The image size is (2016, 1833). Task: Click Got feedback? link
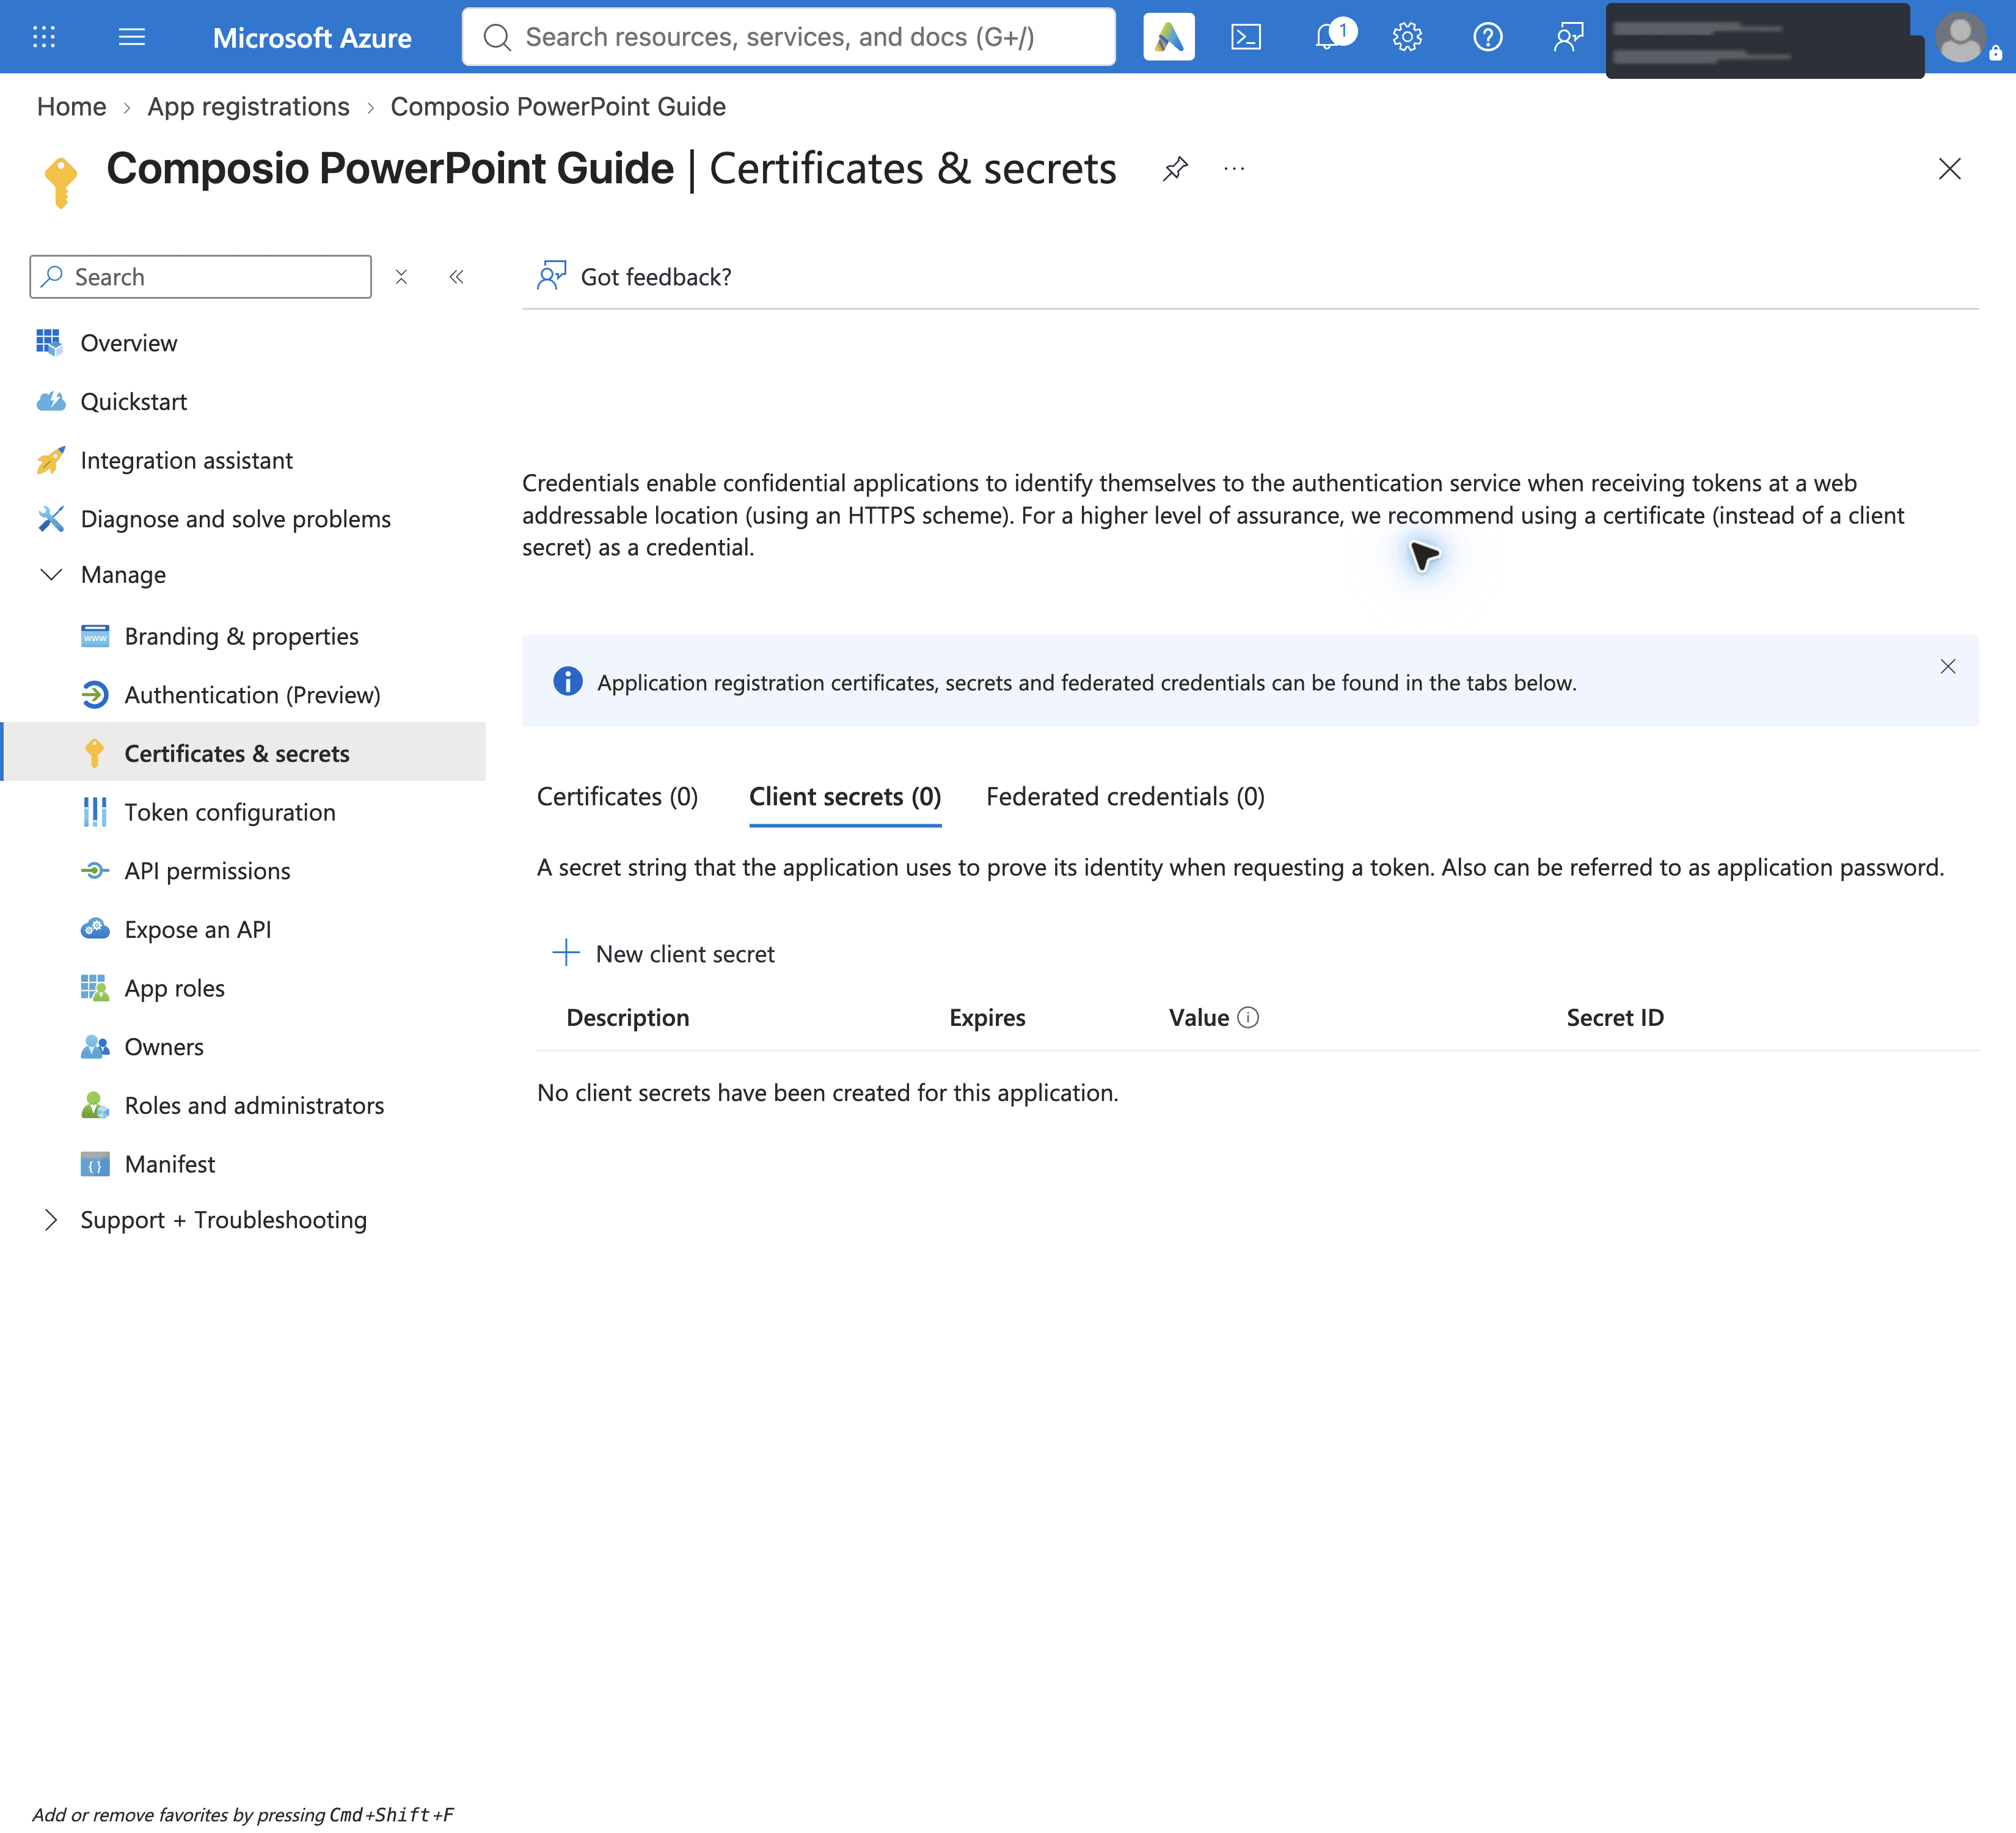[634, 277]
